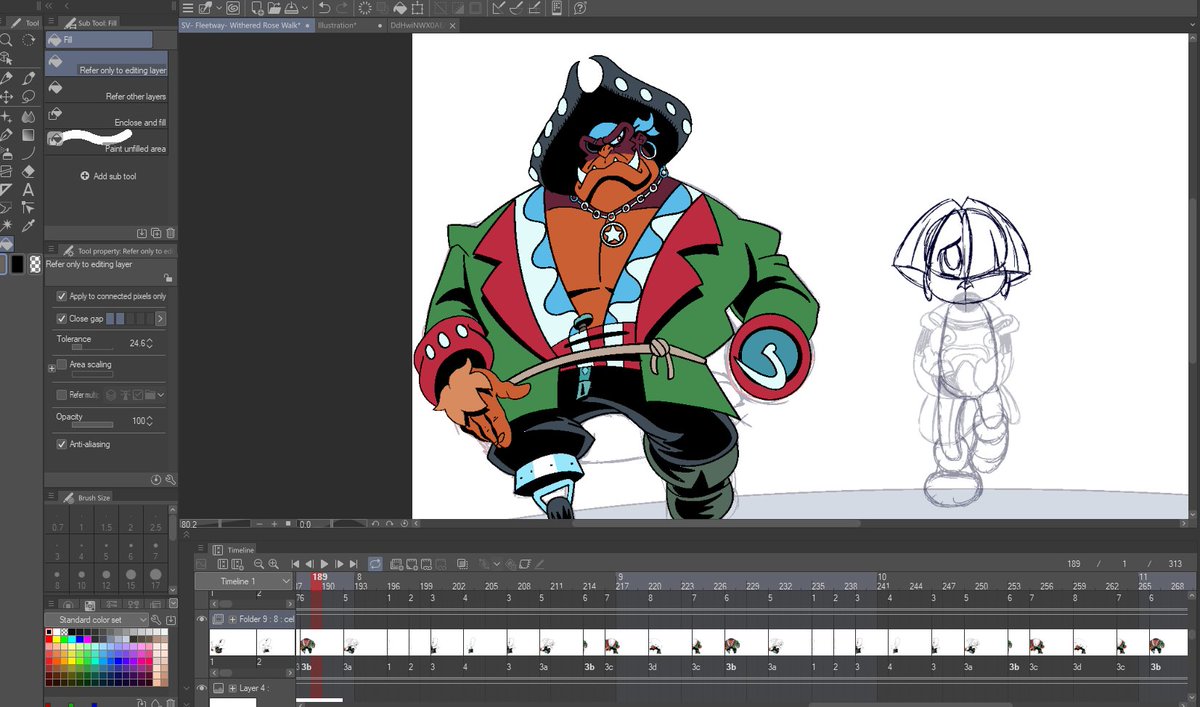
Task: Select the Lasso selection tool
Action: pos(28,96)
